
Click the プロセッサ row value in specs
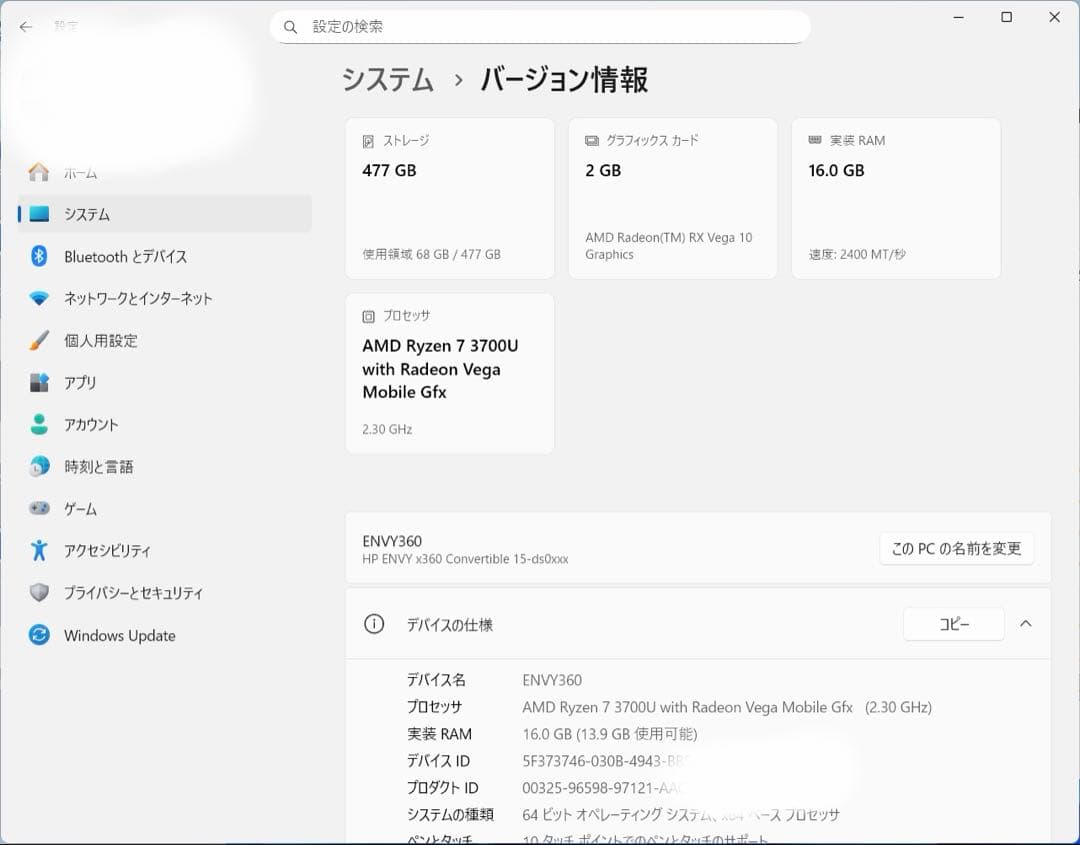(x=727, y=707)
